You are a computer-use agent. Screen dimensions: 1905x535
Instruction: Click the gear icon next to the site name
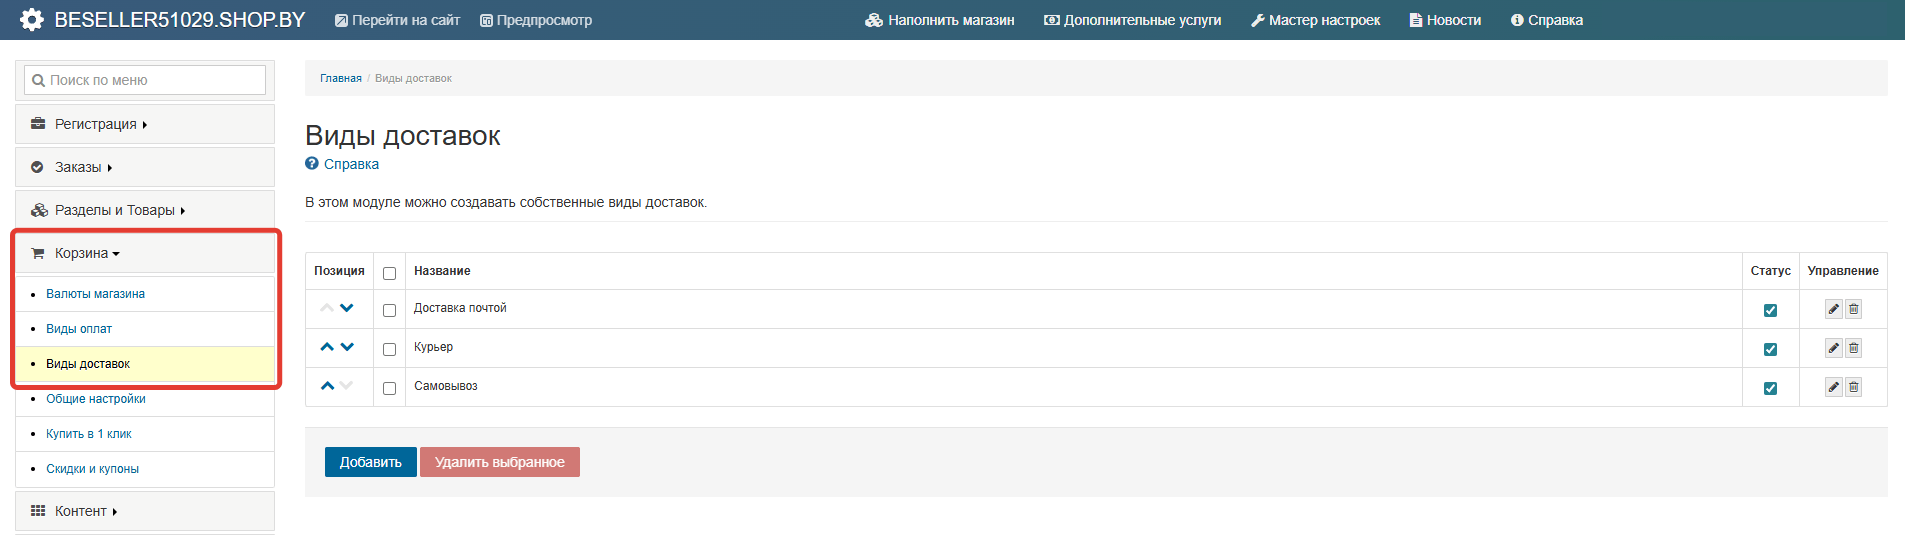[x=32, y=20]
